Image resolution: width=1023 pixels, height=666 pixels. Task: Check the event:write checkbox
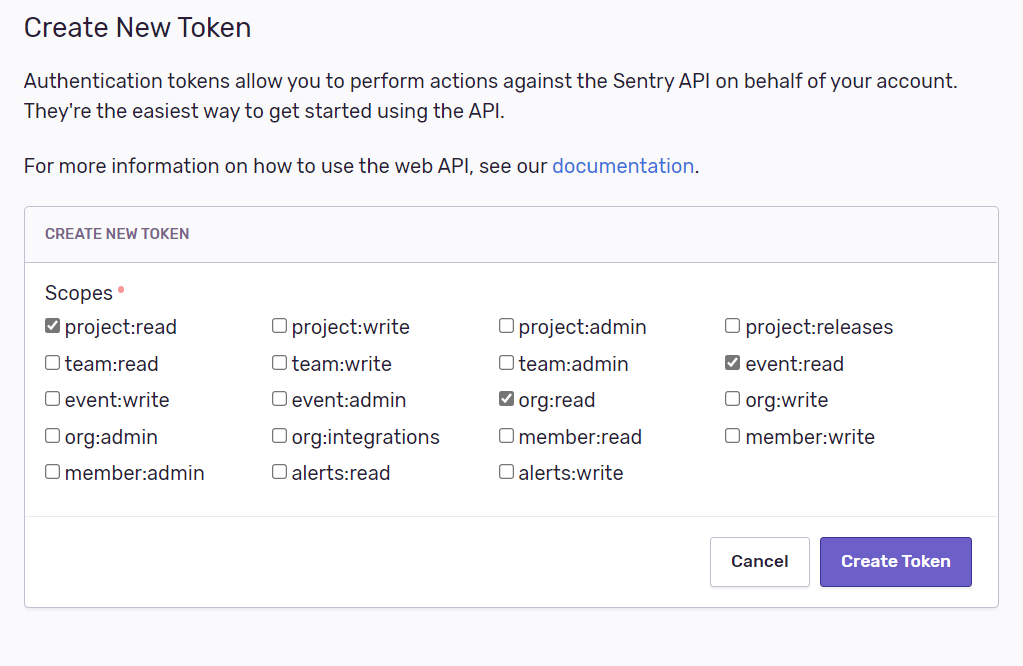(53, 399)
